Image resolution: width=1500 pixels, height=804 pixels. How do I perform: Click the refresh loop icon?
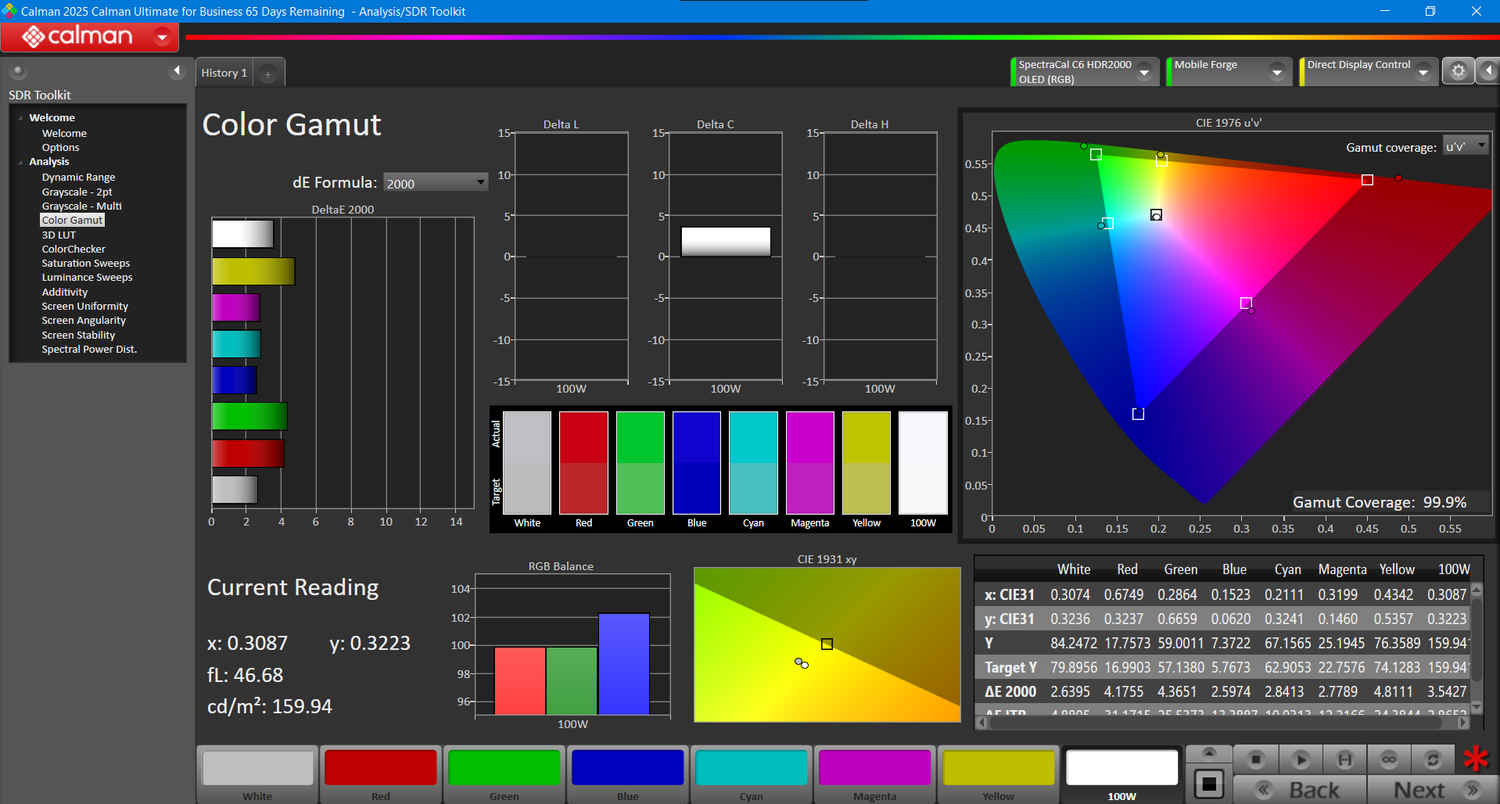1431,760
